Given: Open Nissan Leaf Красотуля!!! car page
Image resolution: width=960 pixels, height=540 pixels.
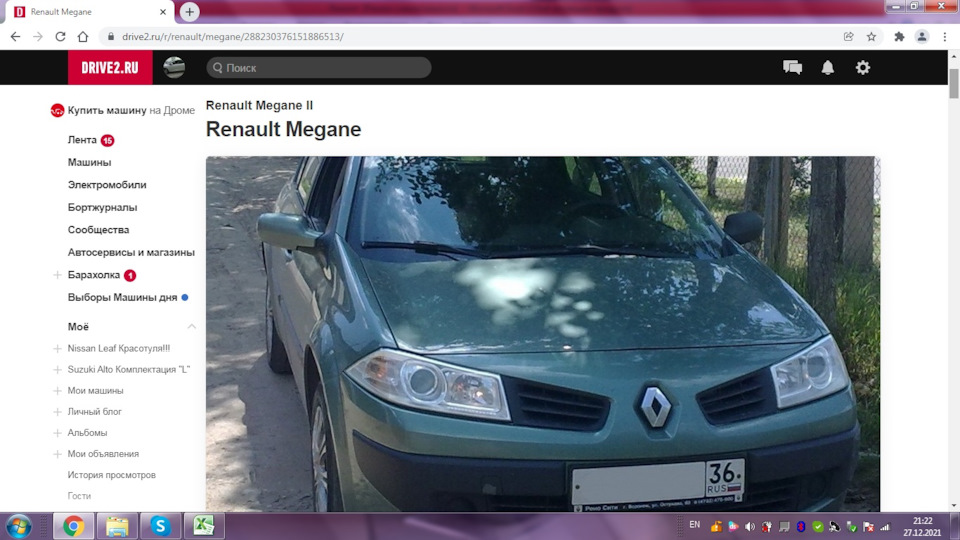Looking at the screenshot, I should click(119, 348).
